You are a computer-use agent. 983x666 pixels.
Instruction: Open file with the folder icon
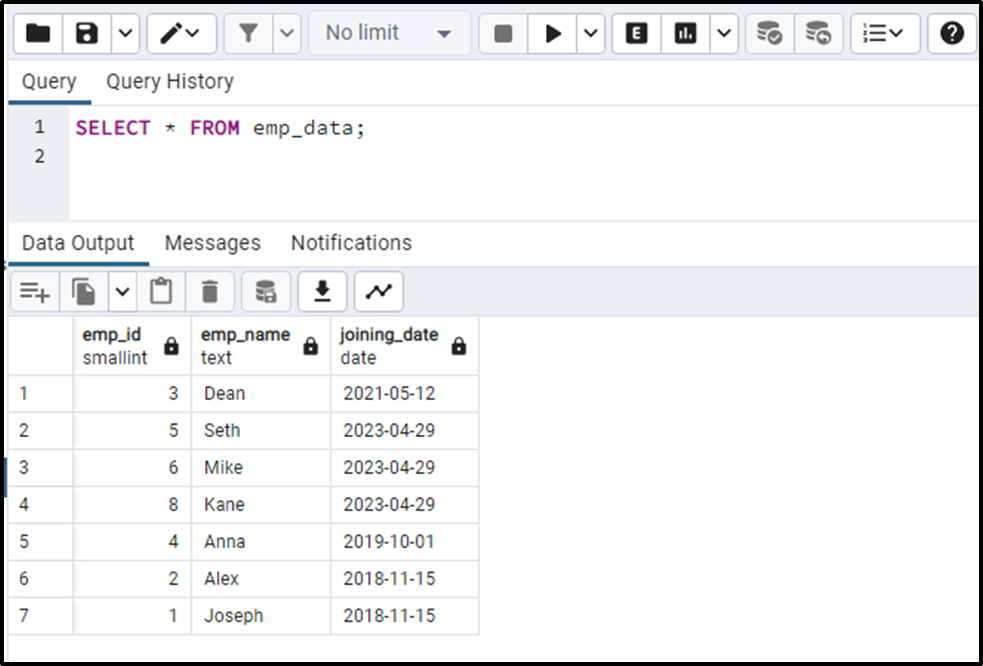pyautogui.click(x=38, y=33)
